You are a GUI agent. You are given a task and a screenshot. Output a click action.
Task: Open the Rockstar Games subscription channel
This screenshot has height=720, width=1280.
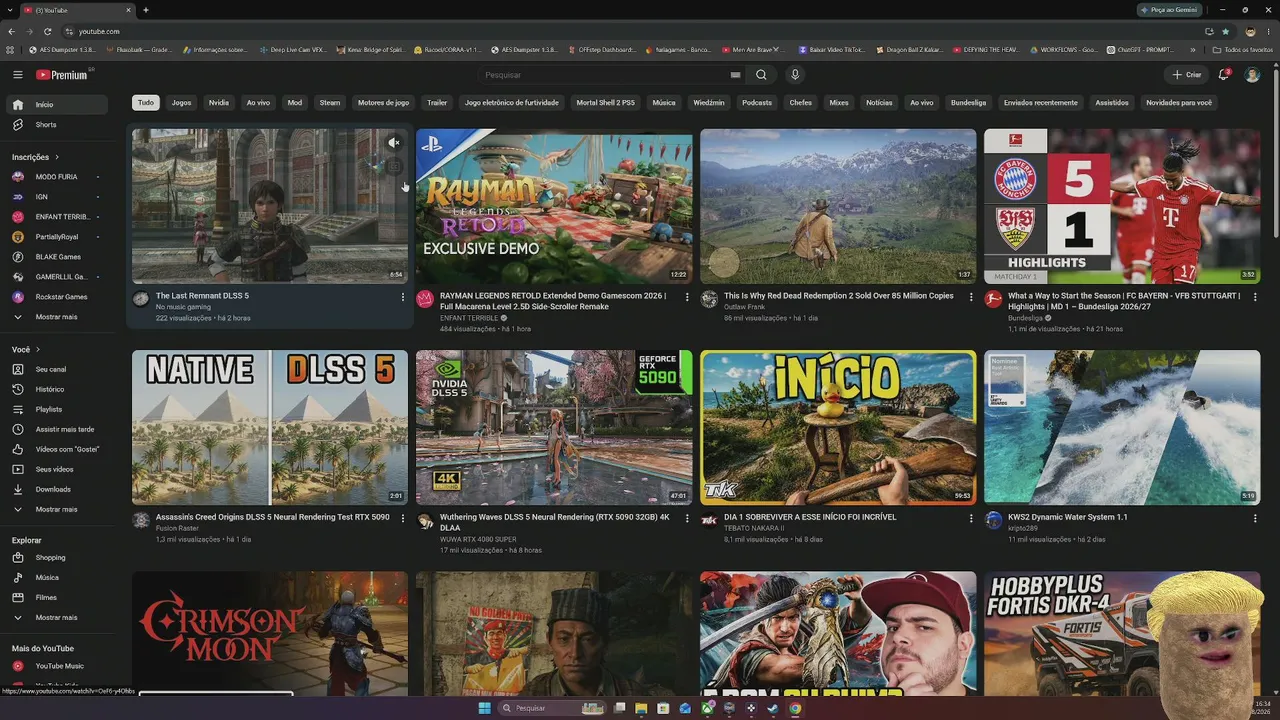pyautogui.click(x=57, y=297)
